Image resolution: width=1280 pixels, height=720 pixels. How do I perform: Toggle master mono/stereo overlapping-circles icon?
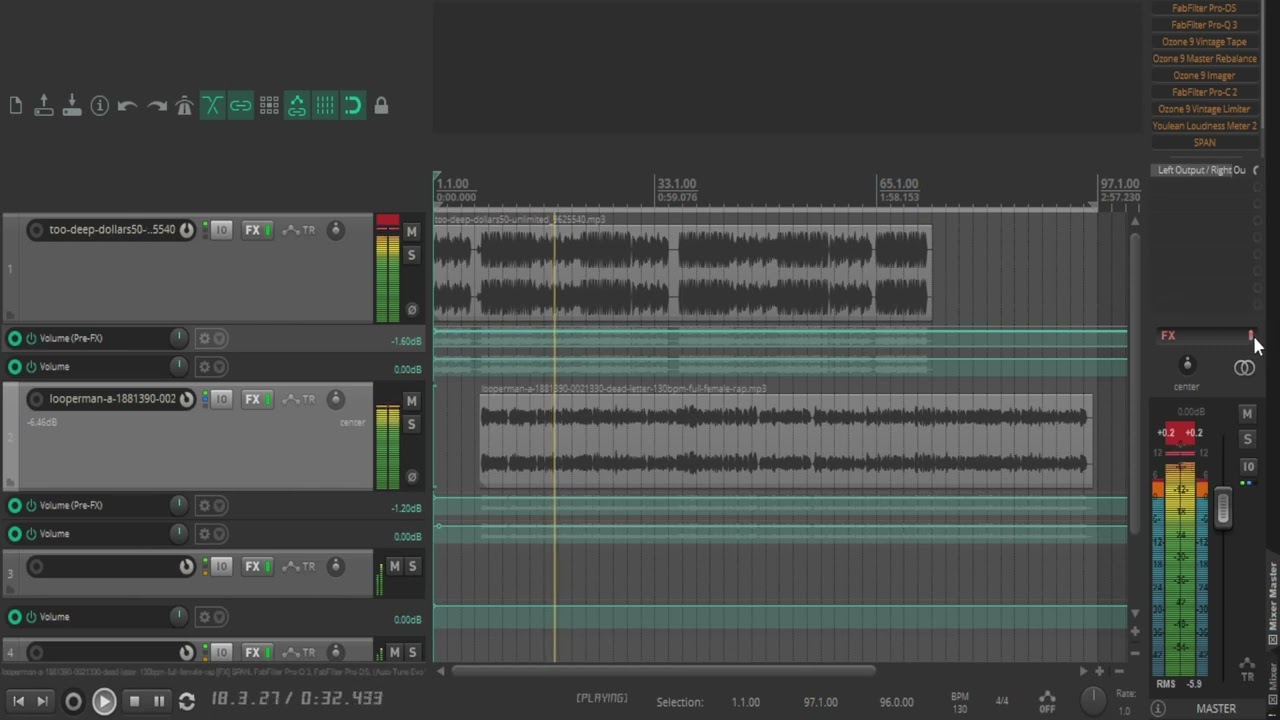tap(1244, 368)
